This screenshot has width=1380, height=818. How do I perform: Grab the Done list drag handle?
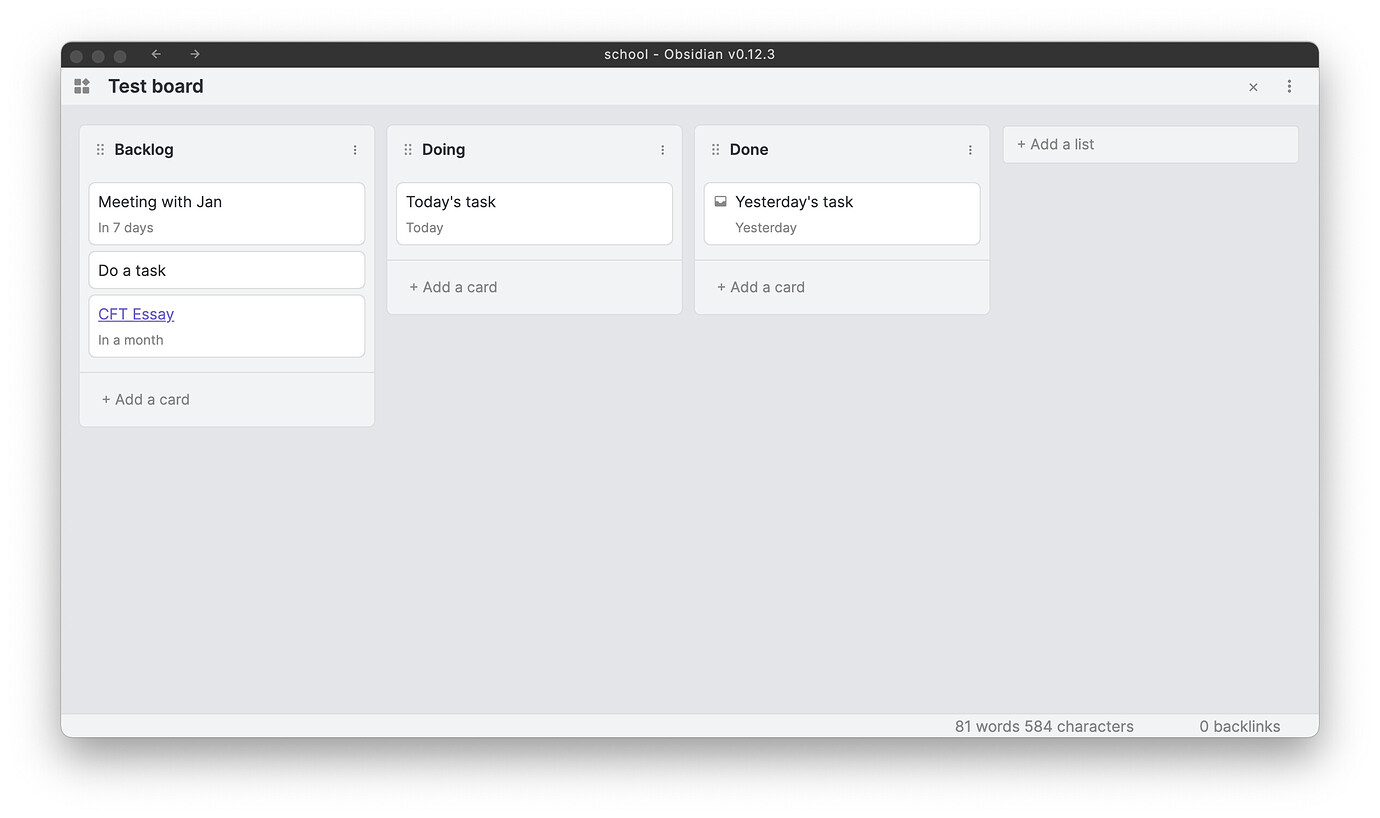tap(715, 150)
